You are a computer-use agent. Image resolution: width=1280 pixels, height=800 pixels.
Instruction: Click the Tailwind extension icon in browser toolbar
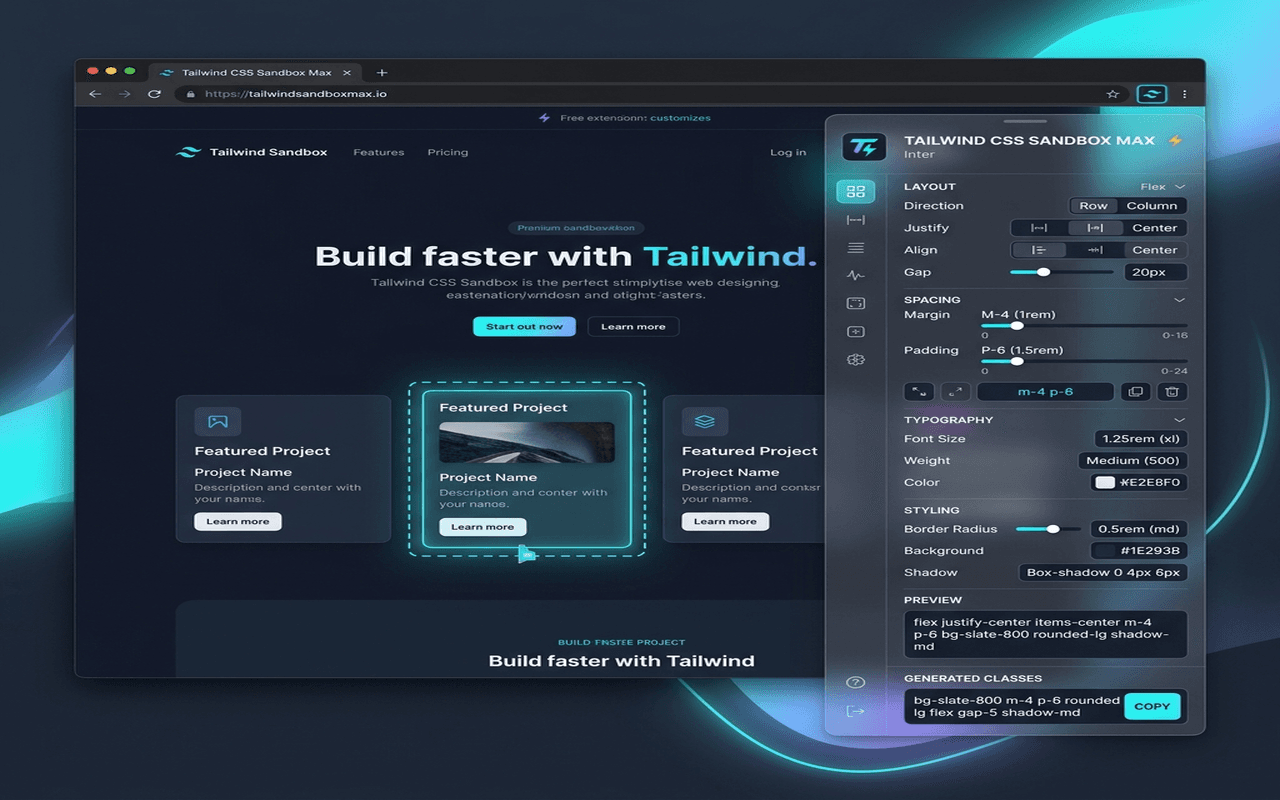pos(1152,94)
